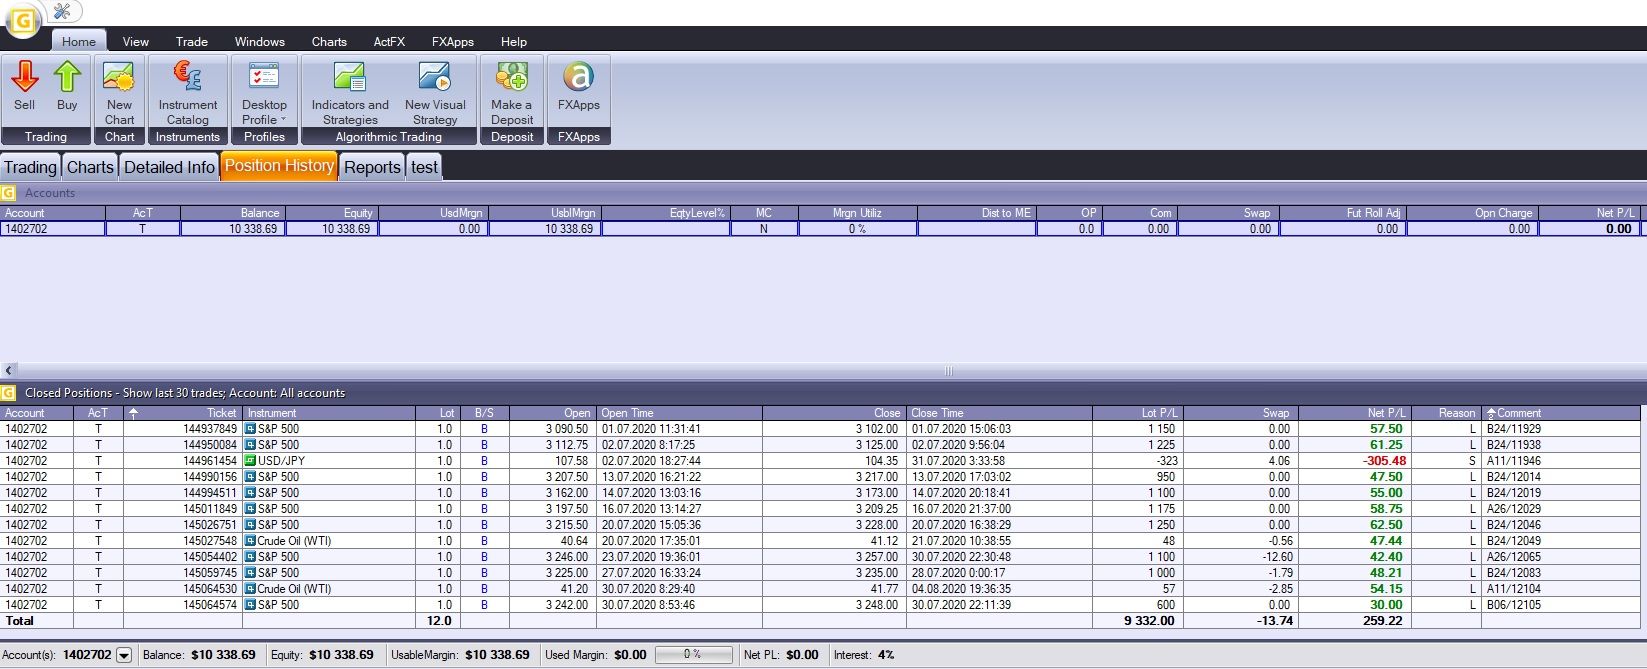1647x669 pixels.
Task: Switch to the Charts workspace tab
Action: [x=90, y=167]
